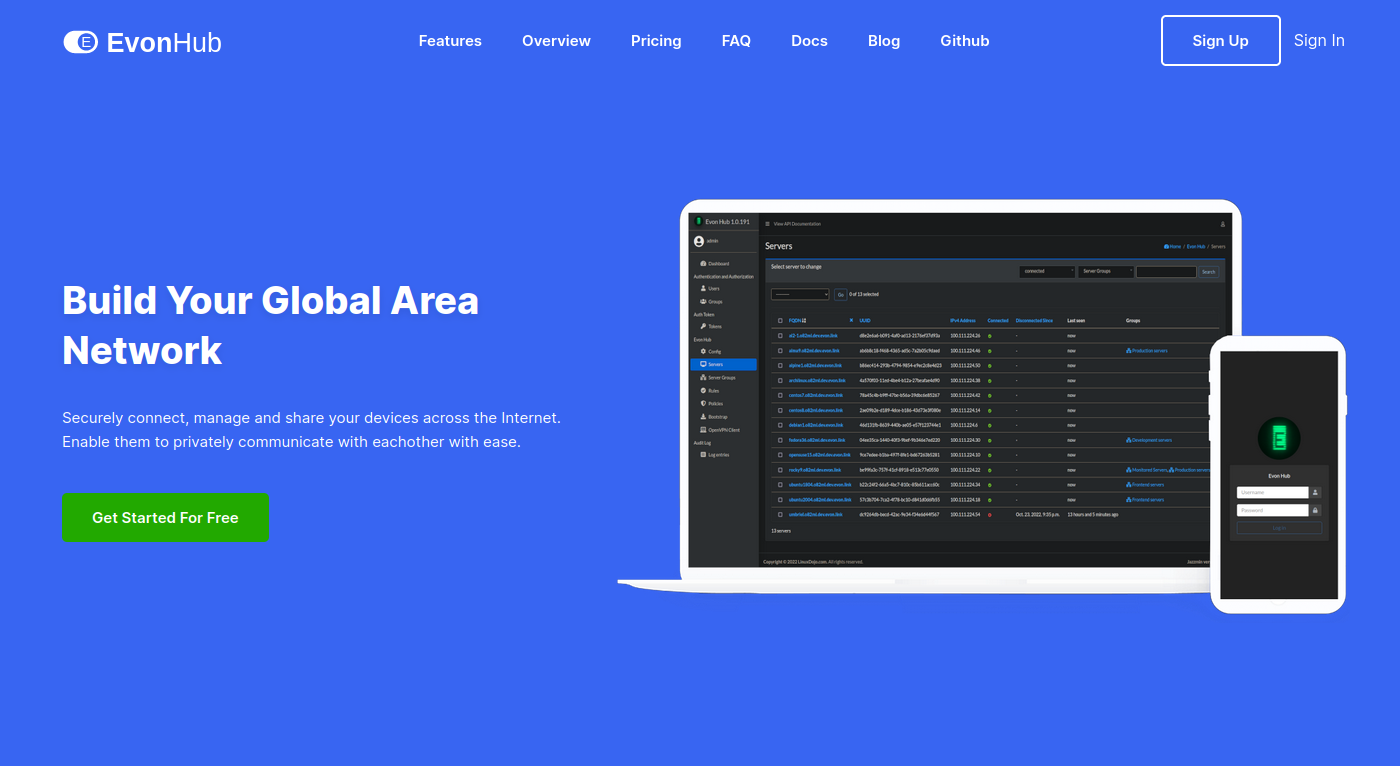Open the Pricing menu item

click(x=656, y=40)
